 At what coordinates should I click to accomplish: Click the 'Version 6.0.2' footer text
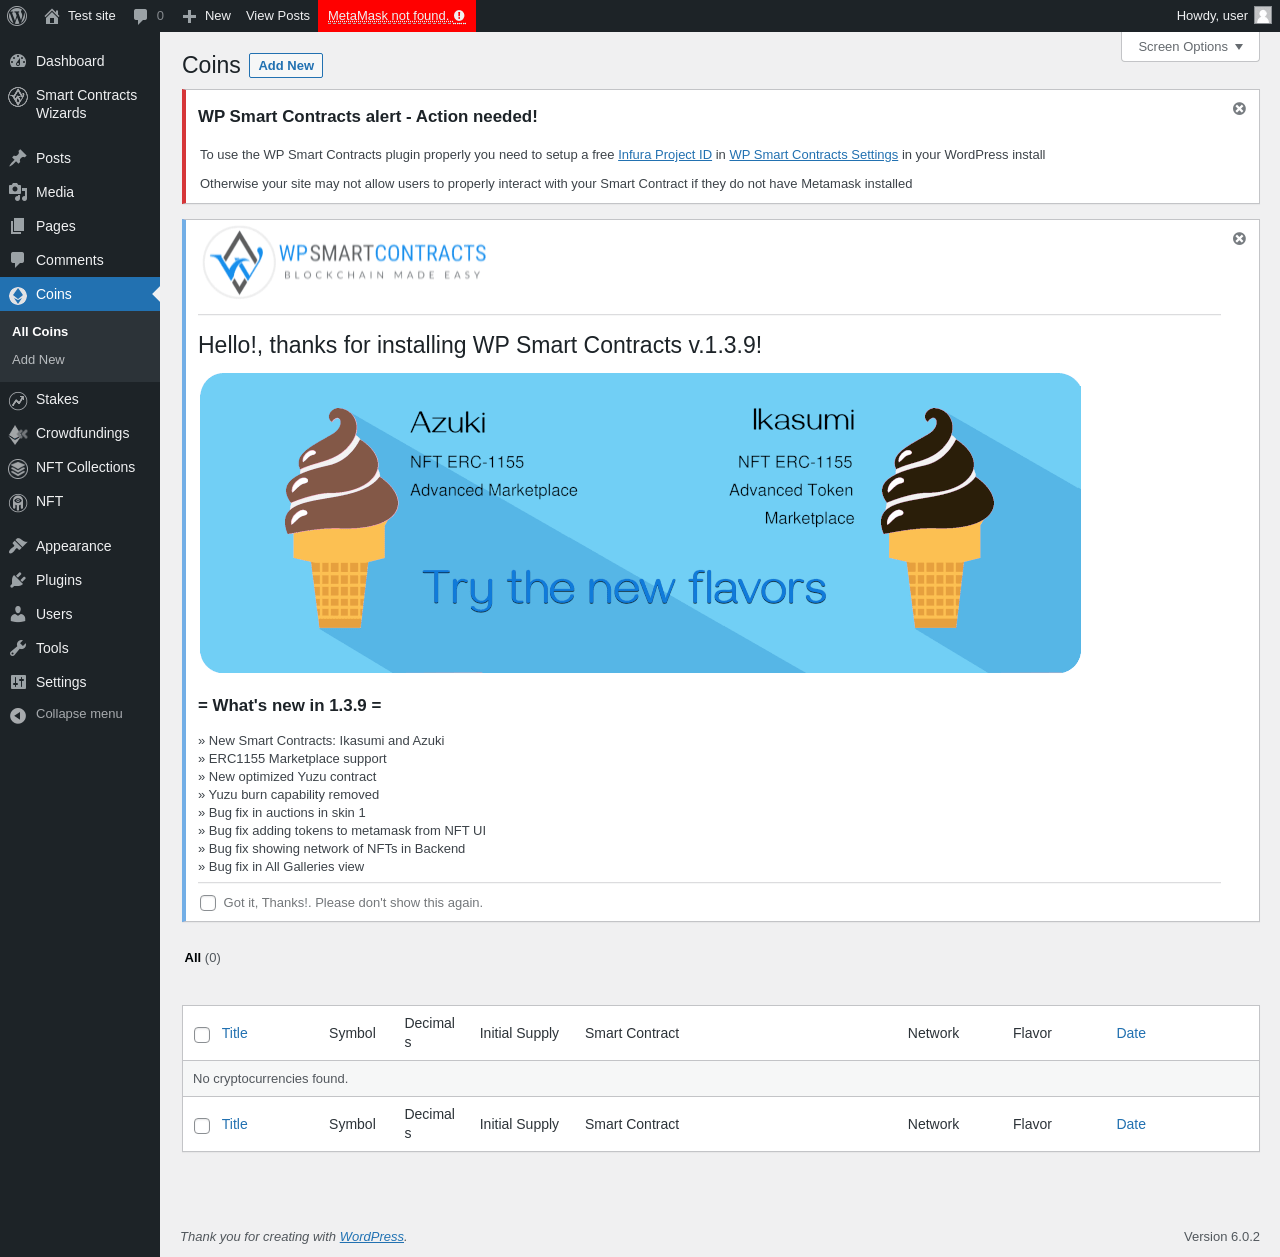pyautogui.click(x=1222, y=1237)
